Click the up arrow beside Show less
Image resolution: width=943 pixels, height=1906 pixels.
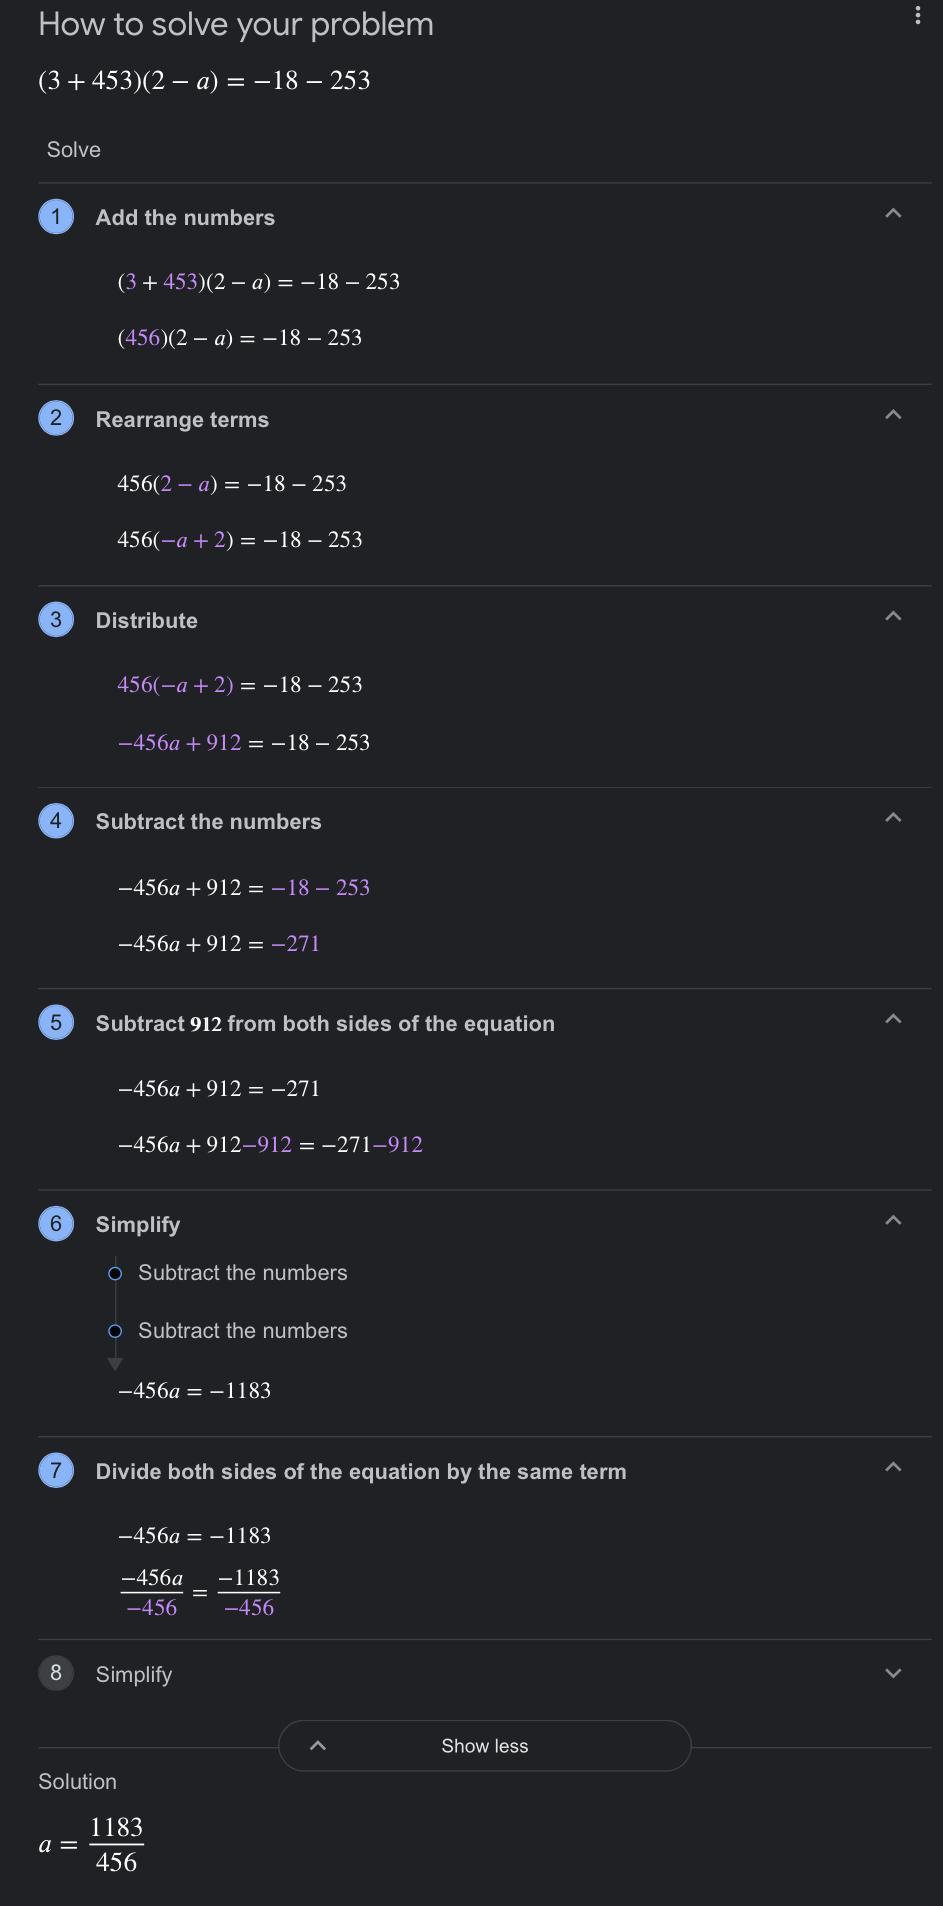point(318,1746)
